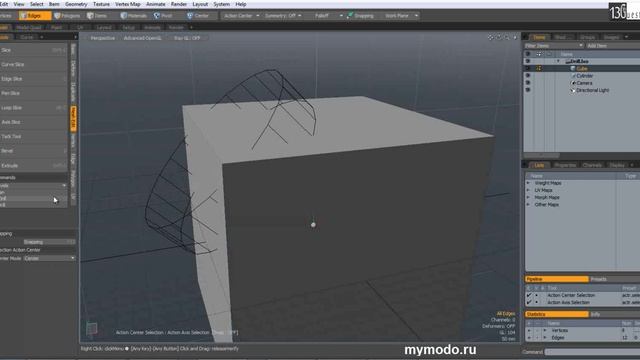Select the Tack Tool
Viewport: 640px width, 360px height.
pos(33,136)
